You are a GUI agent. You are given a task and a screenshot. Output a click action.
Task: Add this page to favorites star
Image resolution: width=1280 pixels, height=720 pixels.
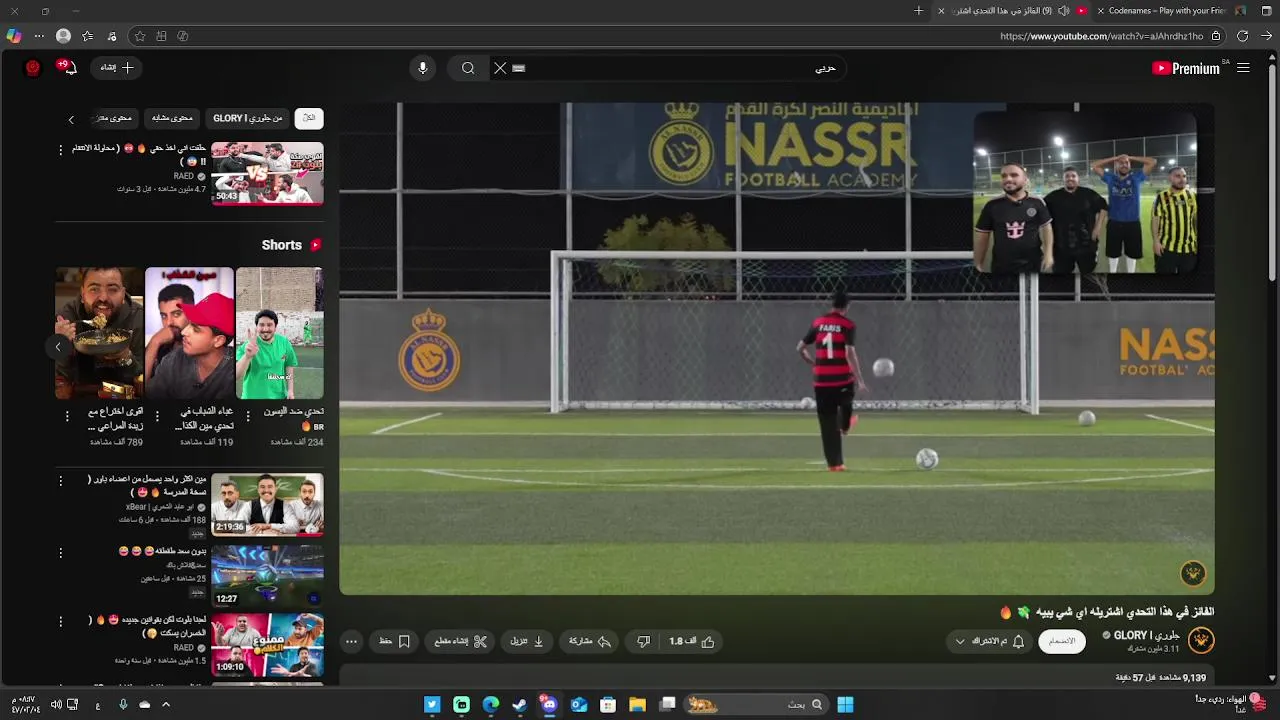click(140, 36)
